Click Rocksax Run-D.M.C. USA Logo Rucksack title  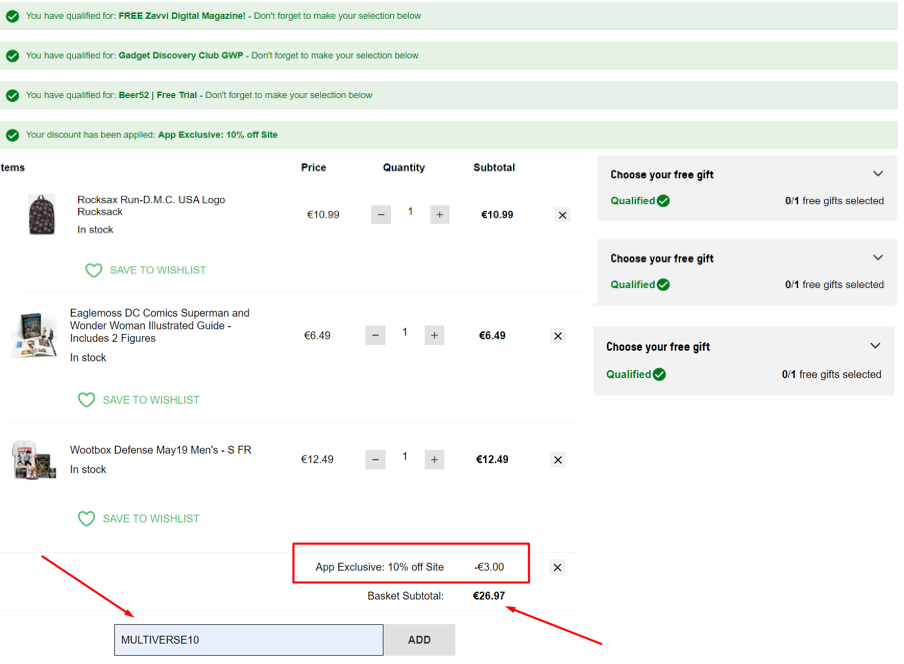[151, 206]
